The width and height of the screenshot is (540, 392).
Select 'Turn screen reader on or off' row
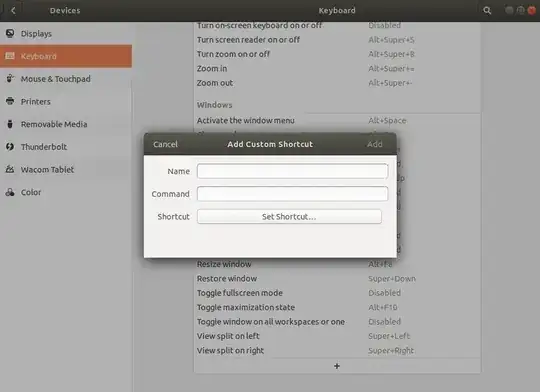(337, 40)
